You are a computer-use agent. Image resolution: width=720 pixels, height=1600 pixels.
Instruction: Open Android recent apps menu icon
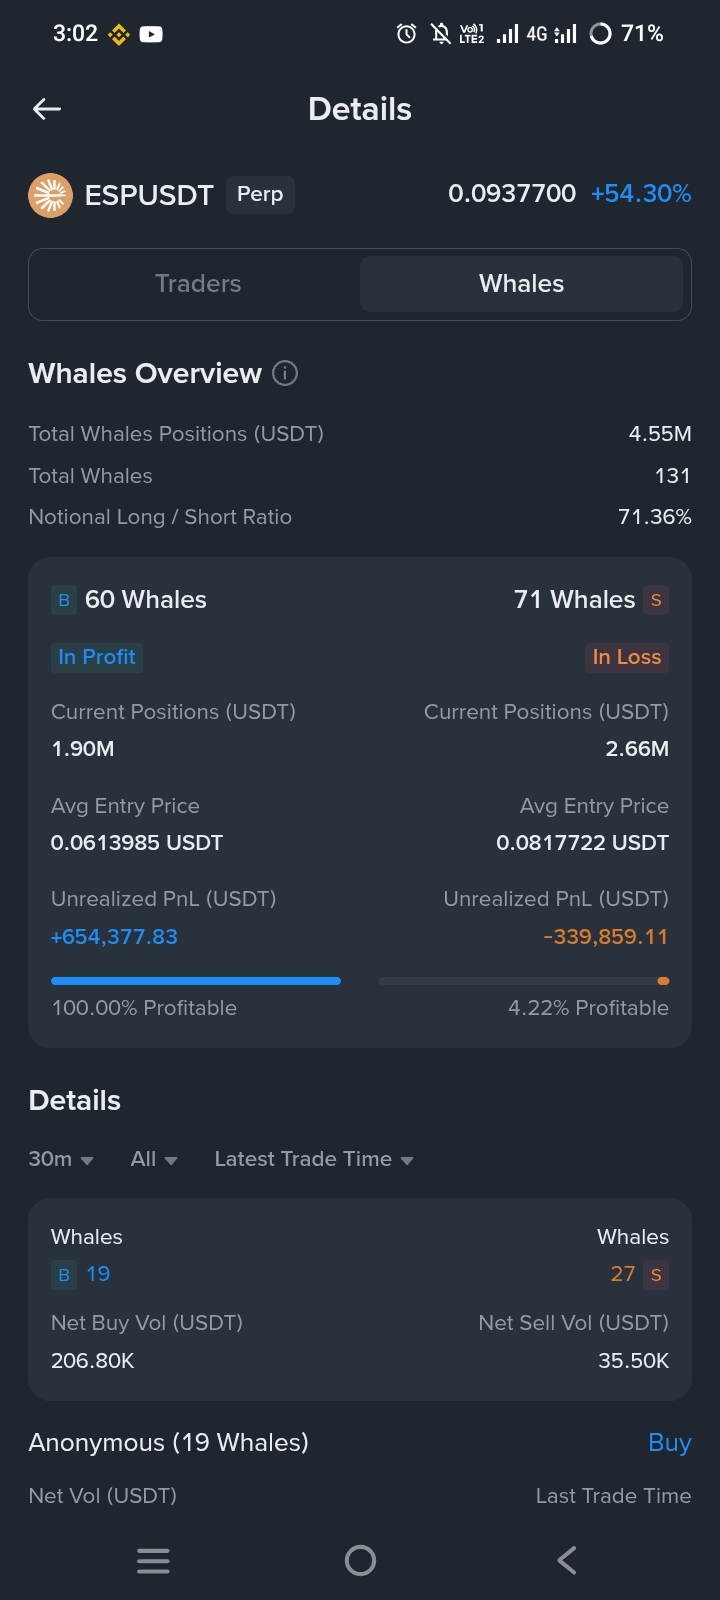(x=153, y=1560)
